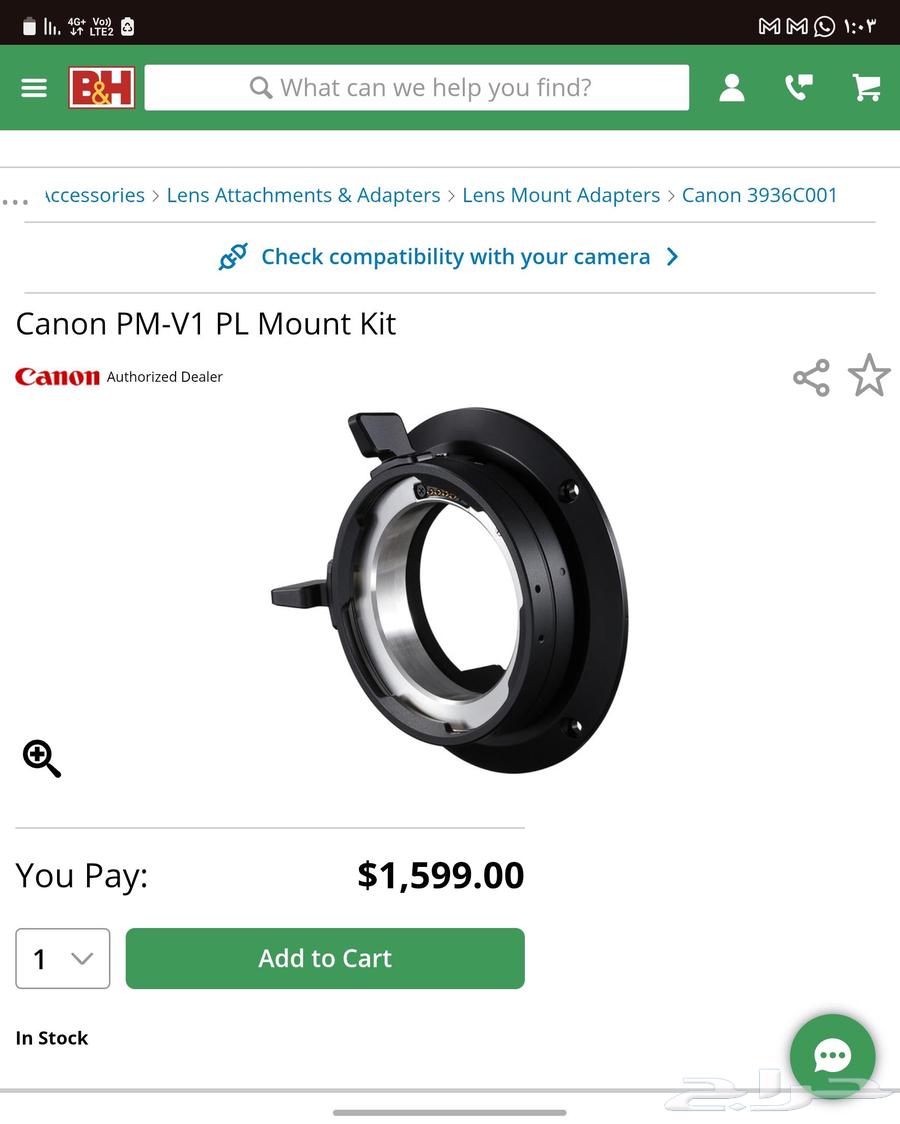900x1124 pixels.
Task: Click the Add to Cart button
Action: (x=324, y=958)
